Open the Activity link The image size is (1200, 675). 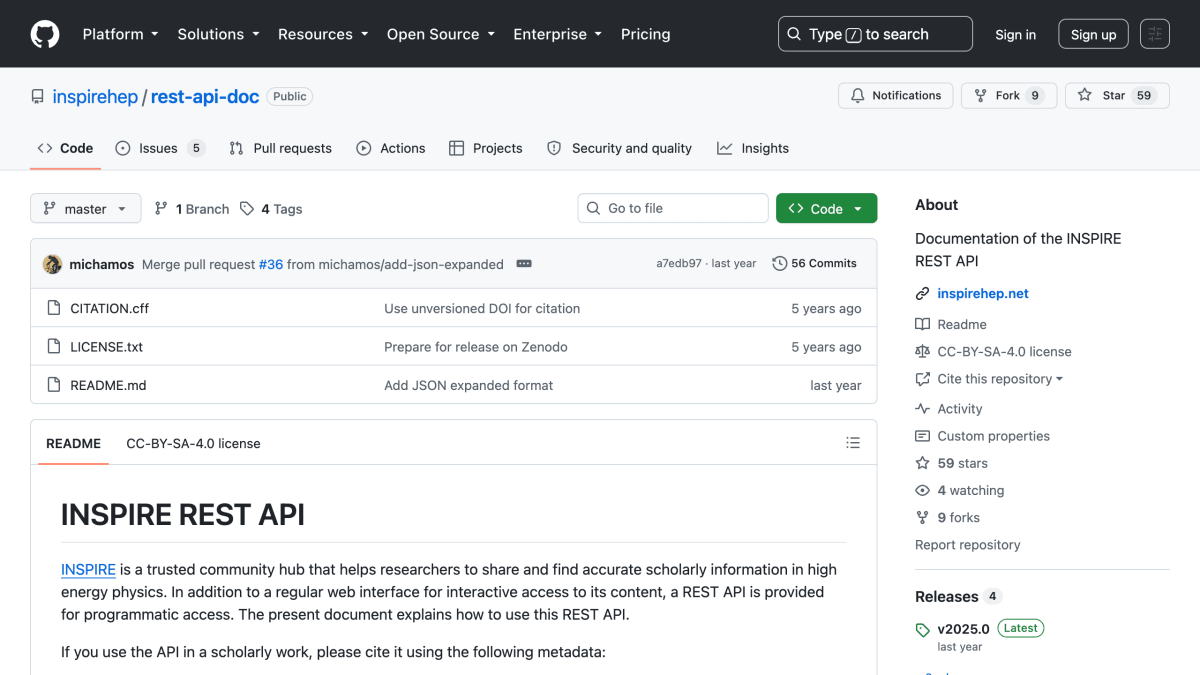[x=949, y=408]
